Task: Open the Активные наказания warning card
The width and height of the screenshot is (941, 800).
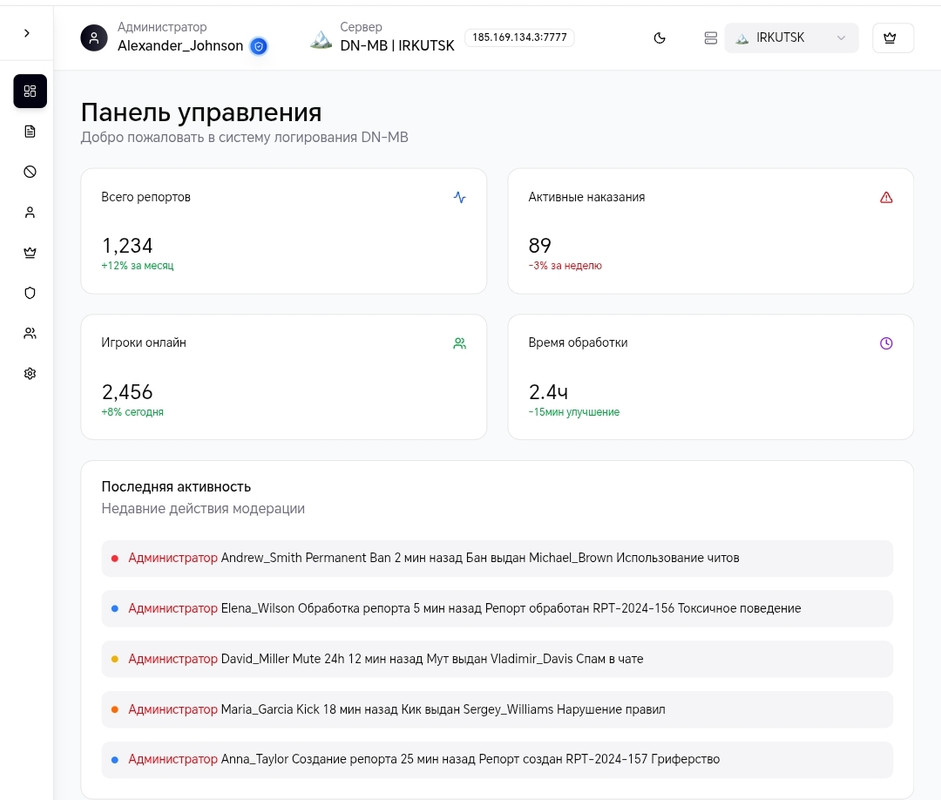Action: coord(711,230)
